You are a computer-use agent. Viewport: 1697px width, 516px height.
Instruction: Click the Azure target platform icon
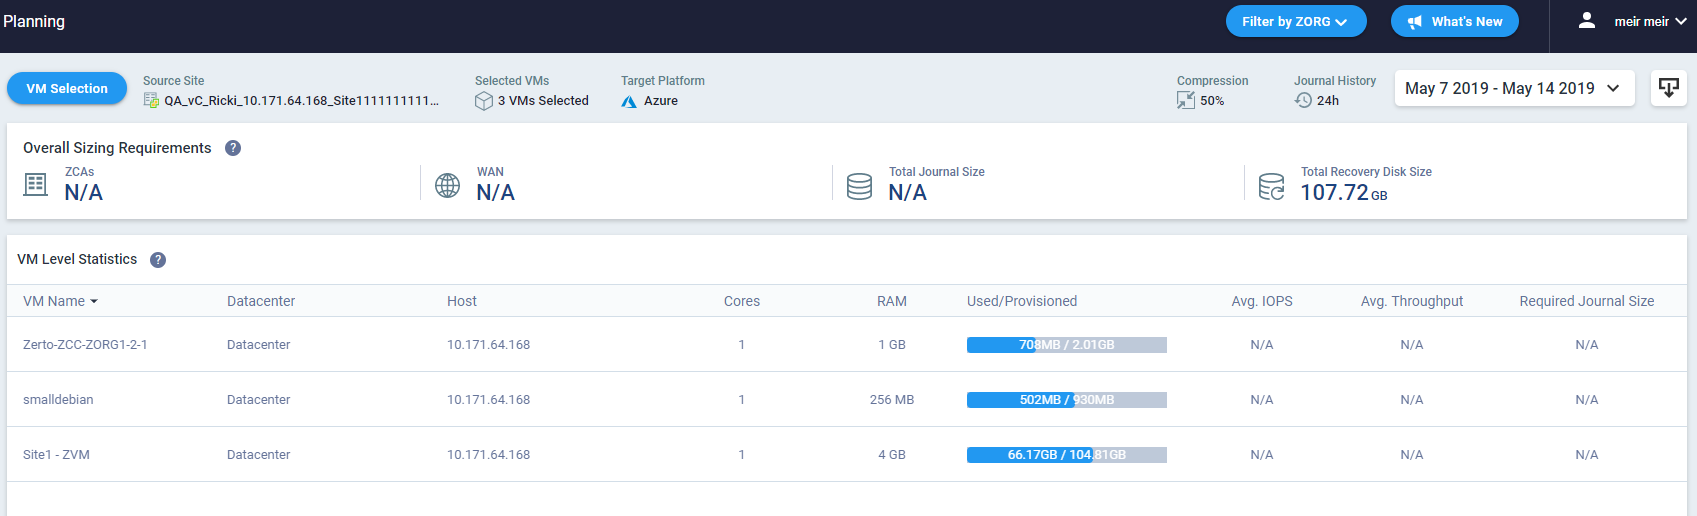pos(629,101)
